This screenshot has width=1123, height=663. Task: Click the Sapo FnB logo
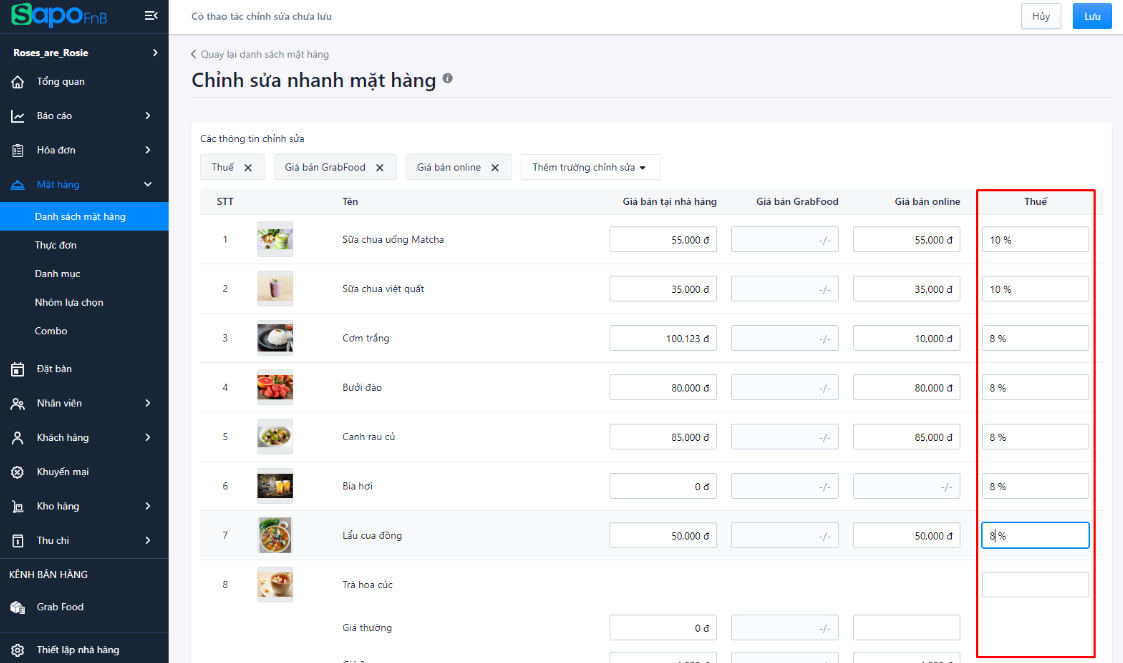click(x=59, y=15)
